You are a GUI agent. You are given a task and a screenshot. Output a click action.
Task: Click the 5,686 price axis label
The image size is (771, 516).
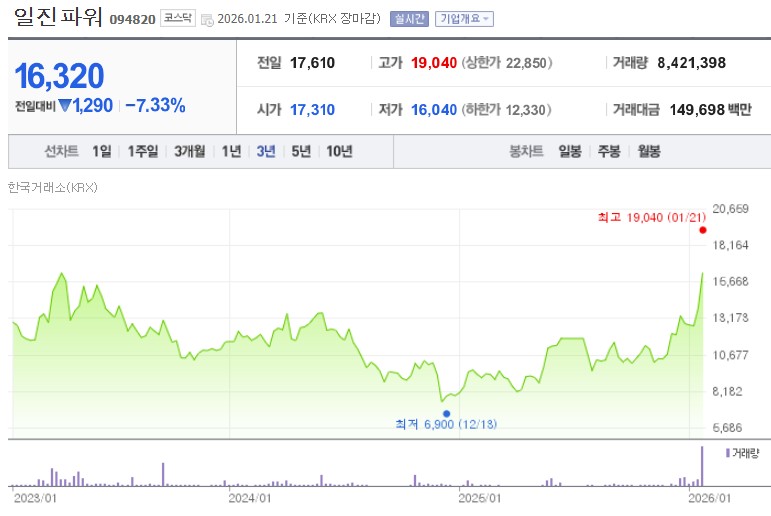click(727, 427)
